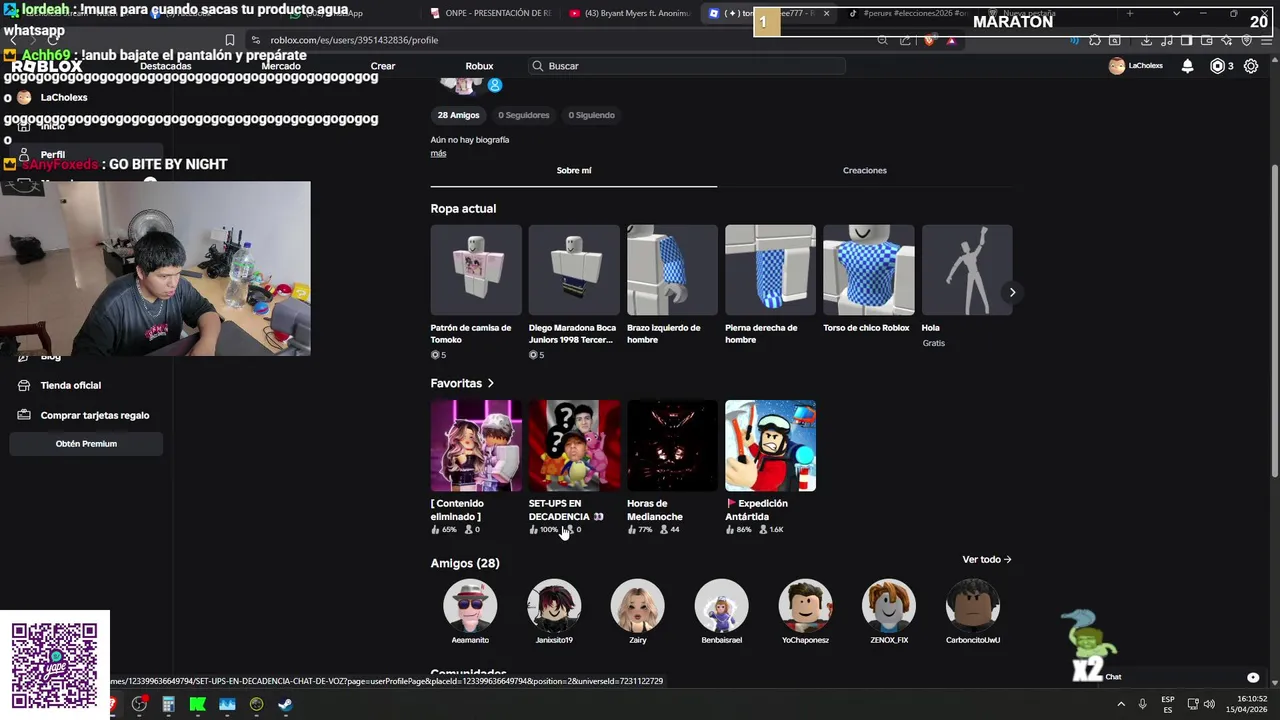
Task: Click the next arrow in Ropa actual carousel
Action: coord(1012,292)
